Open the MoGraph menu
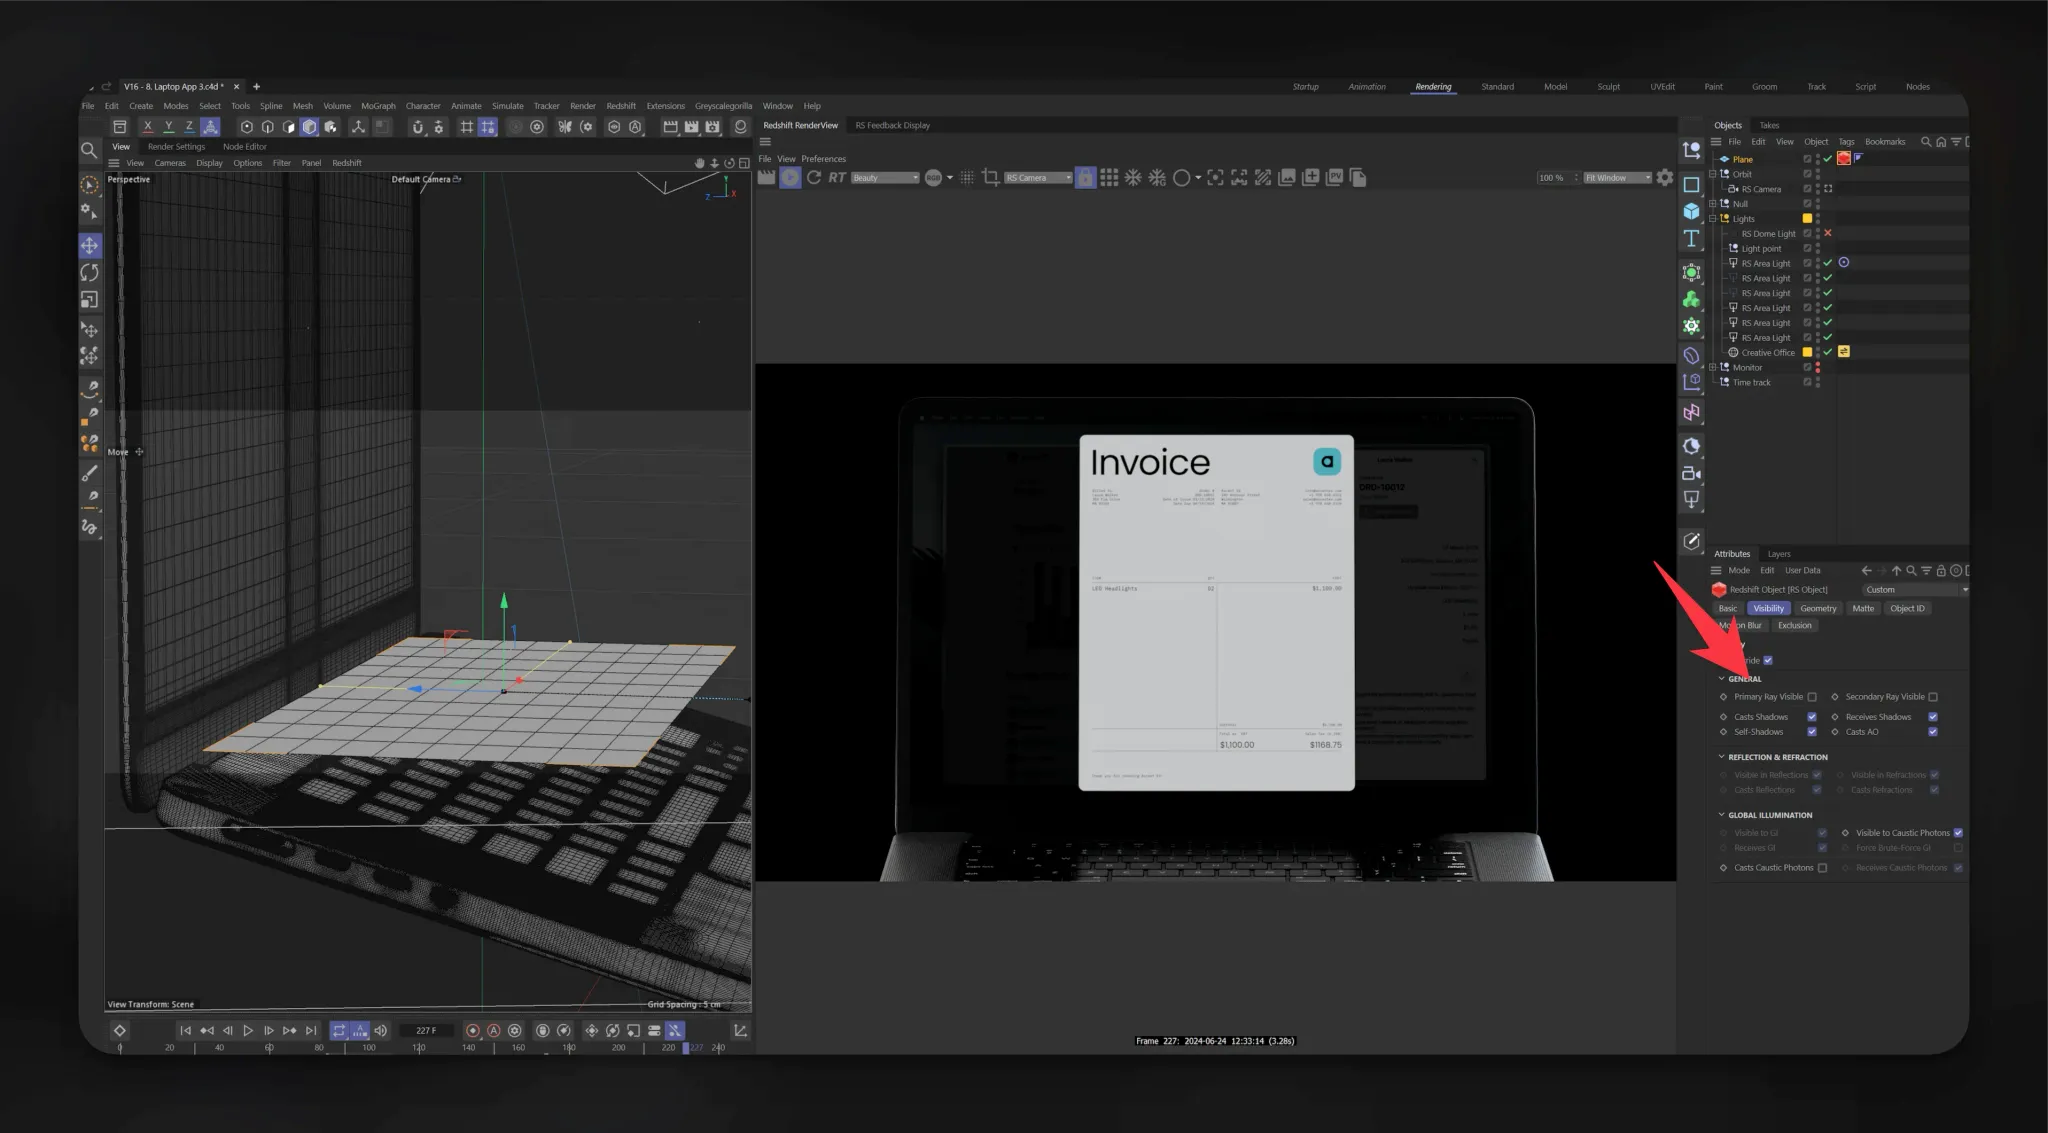 coord(378,105)
